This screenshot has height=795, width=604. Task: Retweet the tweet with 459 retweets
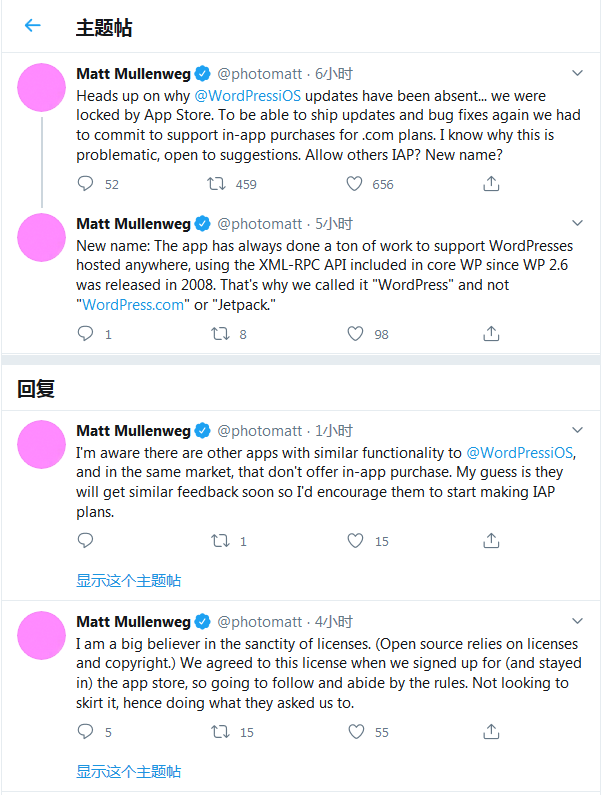click(x=215, y=184)
